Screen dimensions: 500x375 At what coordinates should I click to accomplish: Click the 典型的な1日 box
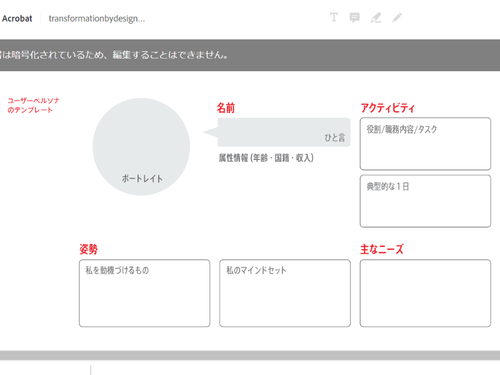425,201
